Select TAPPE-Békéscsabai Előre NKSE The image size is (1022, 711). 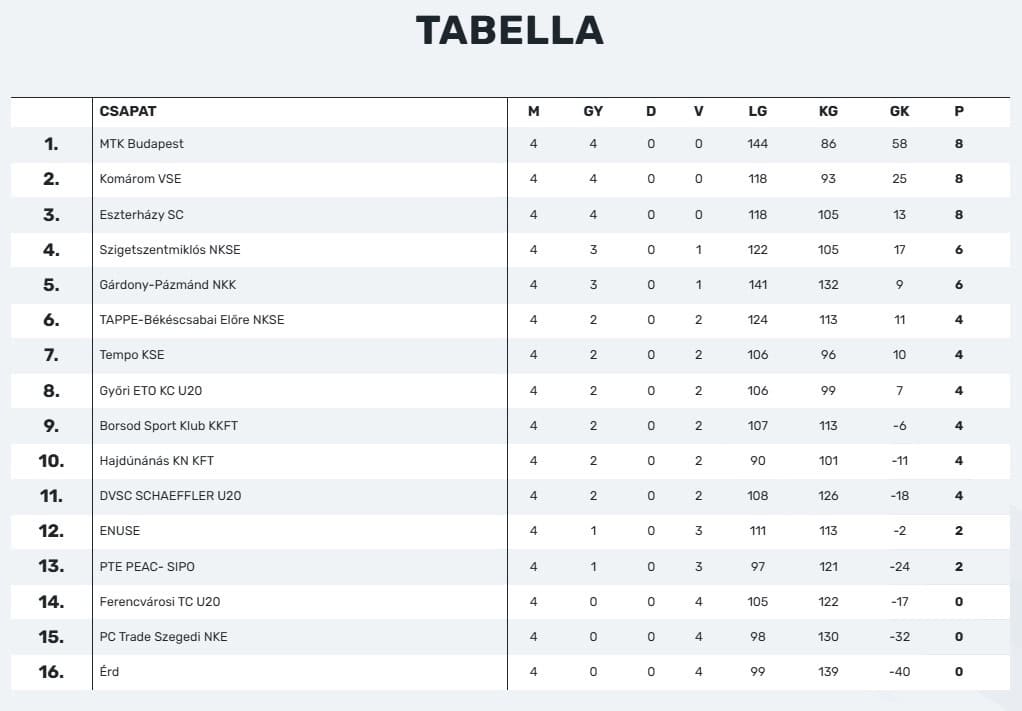point(192,320)
